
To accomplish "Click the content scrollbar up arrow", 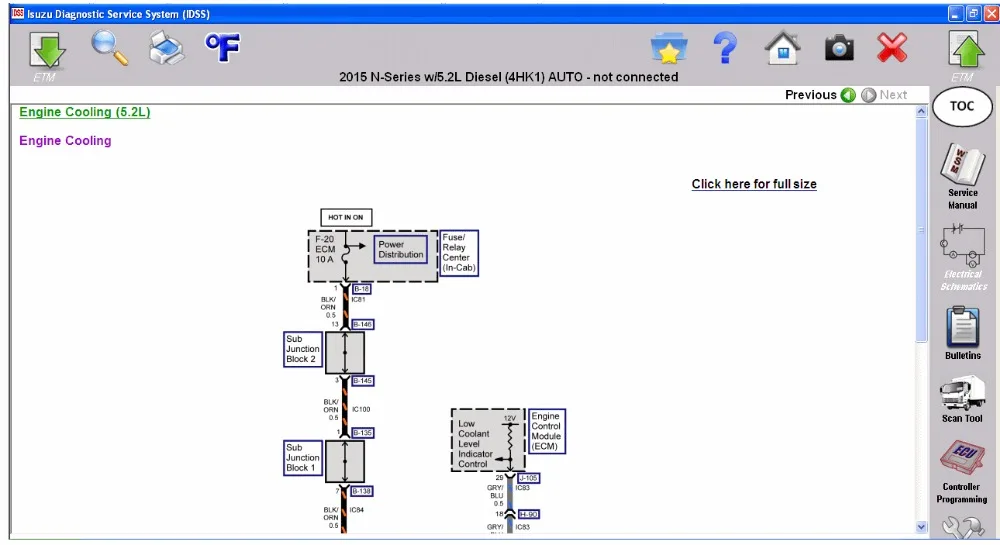I will [921, 112].
